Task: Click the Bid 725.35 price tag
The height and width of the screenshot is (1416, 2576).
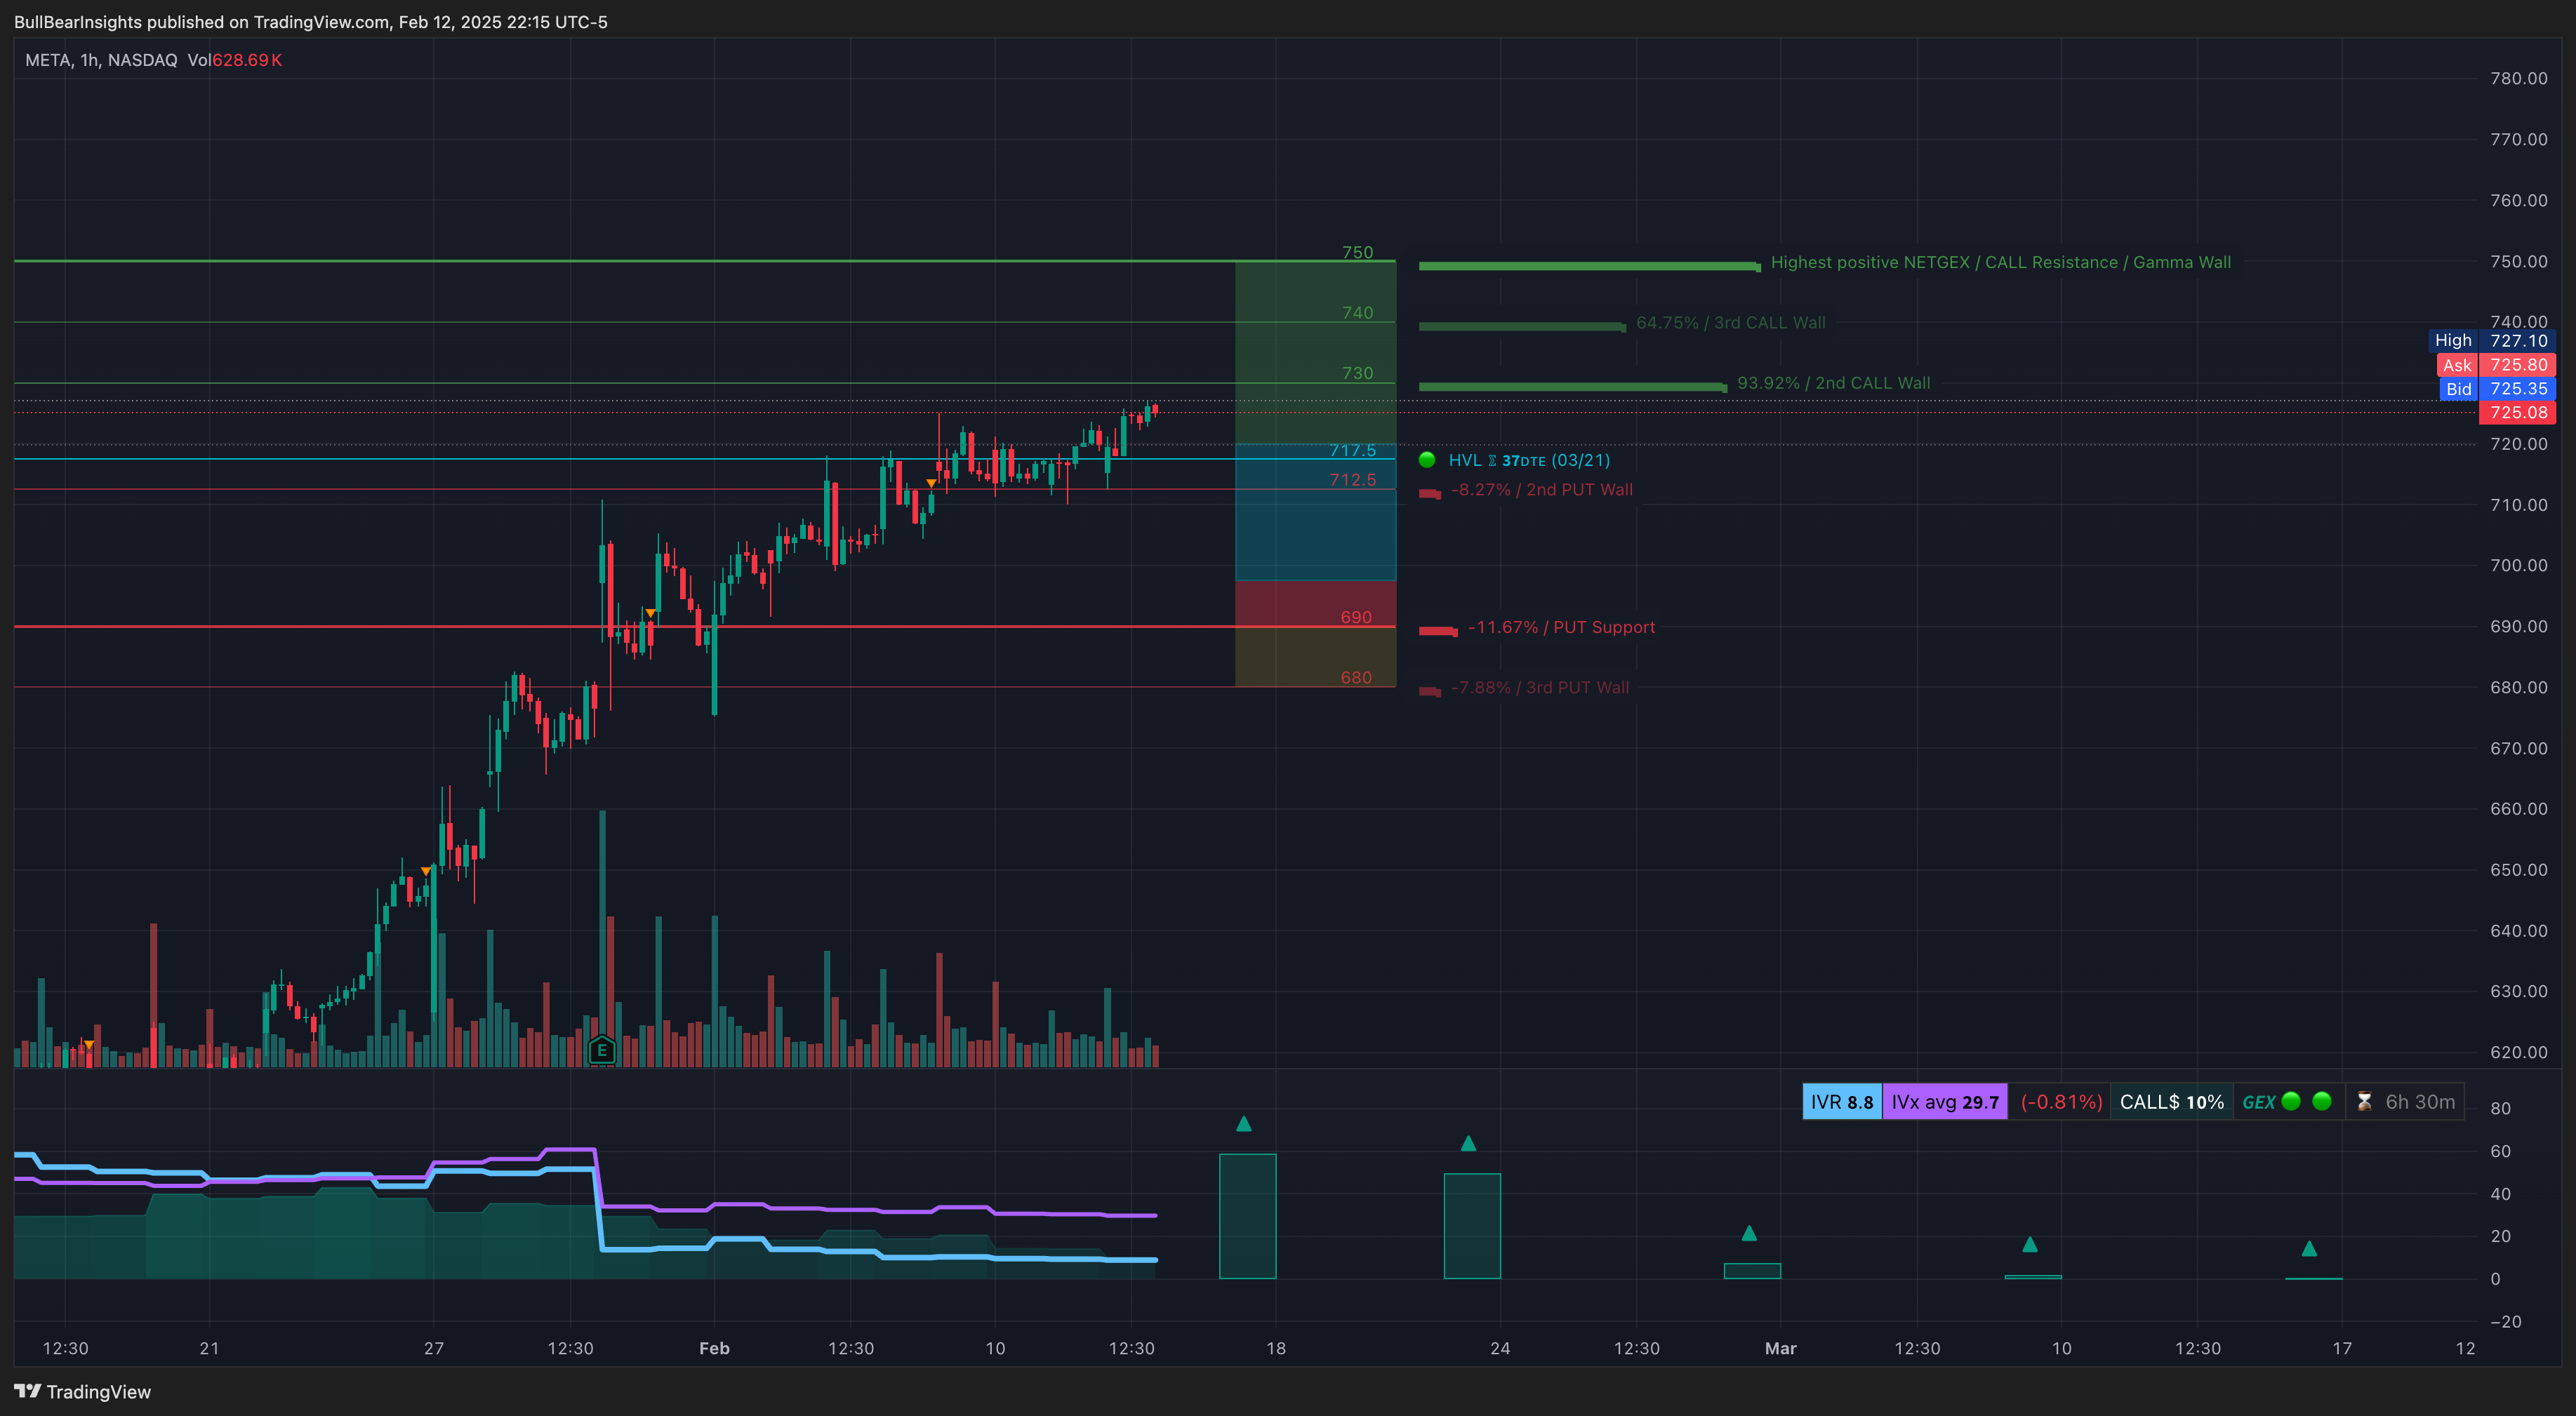Action: 2497,389
